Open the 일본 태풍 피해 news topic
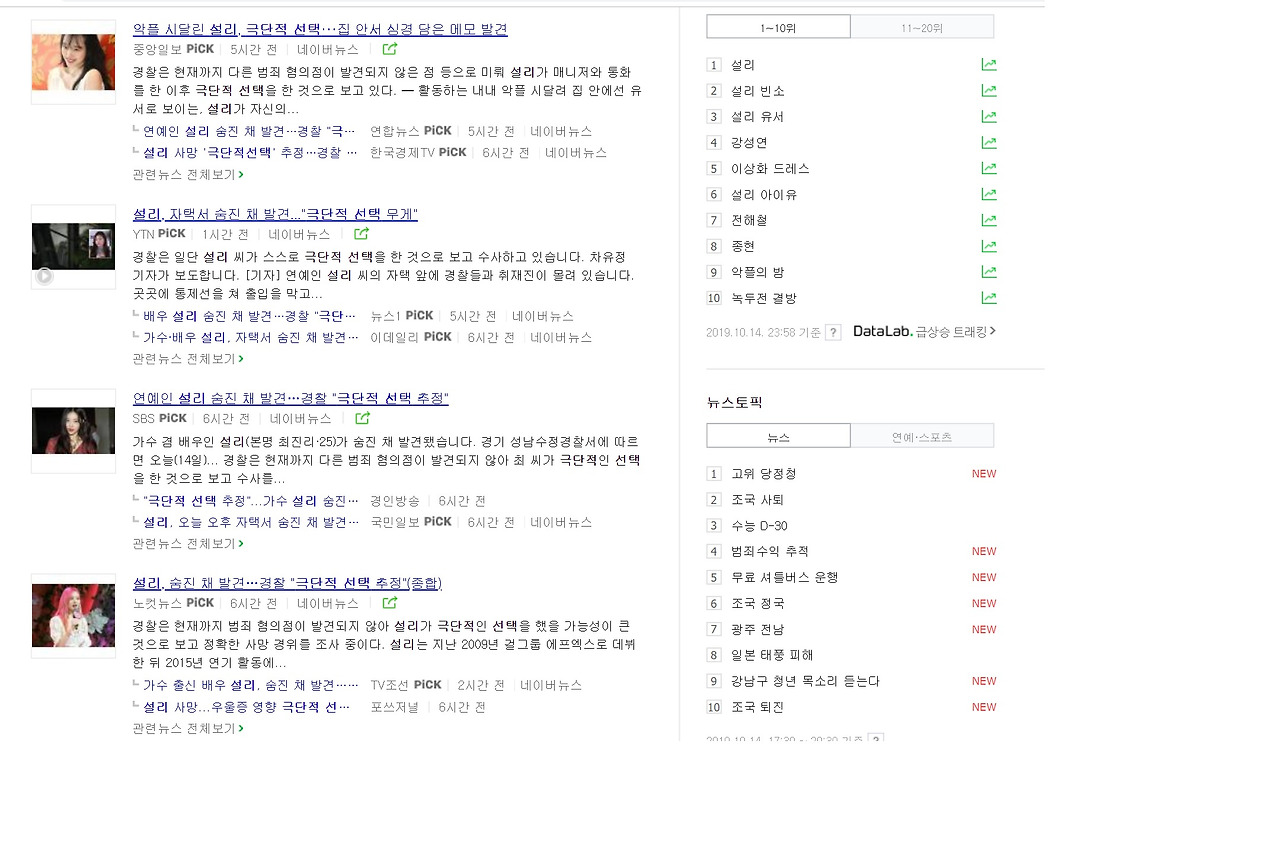Image resolution: width=1280 pixels, height=853 pixels. tap(772, 655)
